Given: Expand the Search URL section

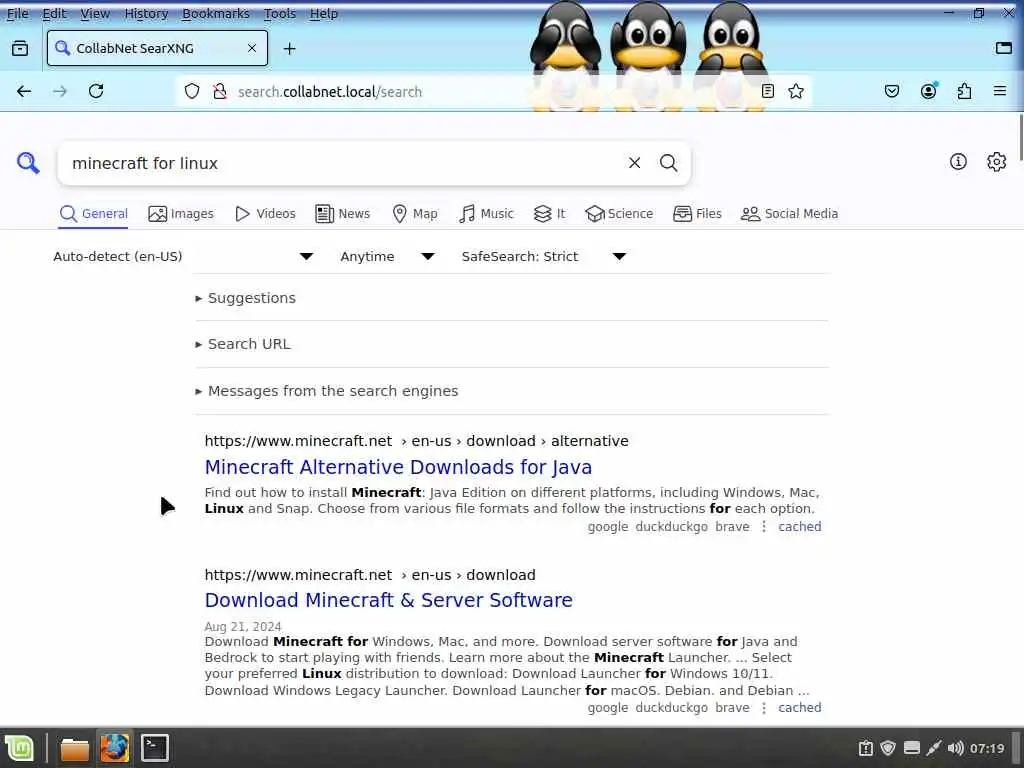Looking at the screenshot, I should click(243, 344).
